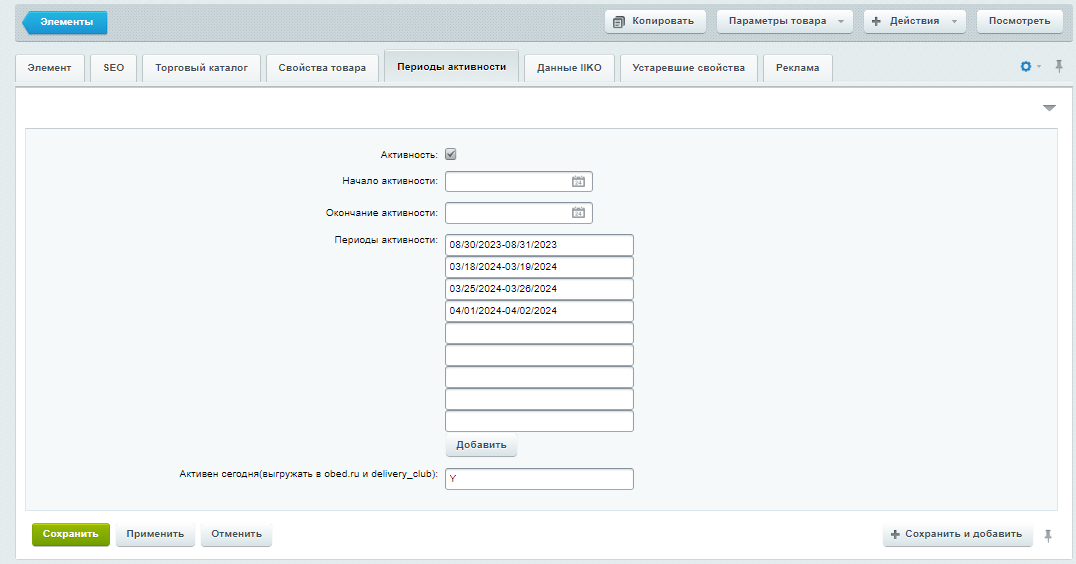Click the Сохранить и добавить button
The width and height of the screenshot is (1076, 564).
(957, 535)
